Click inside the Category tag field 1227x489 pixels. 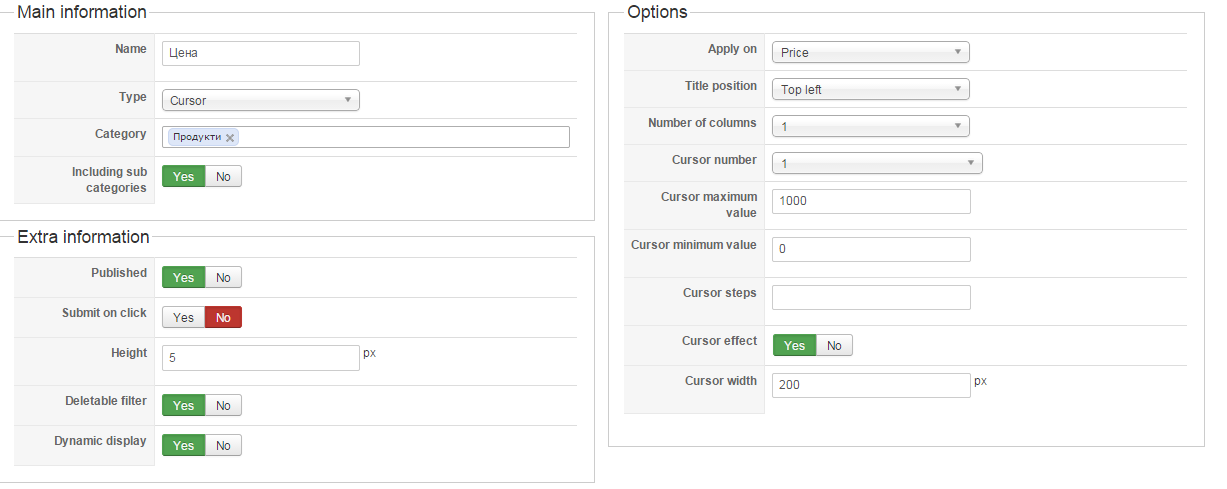point(400,137)
